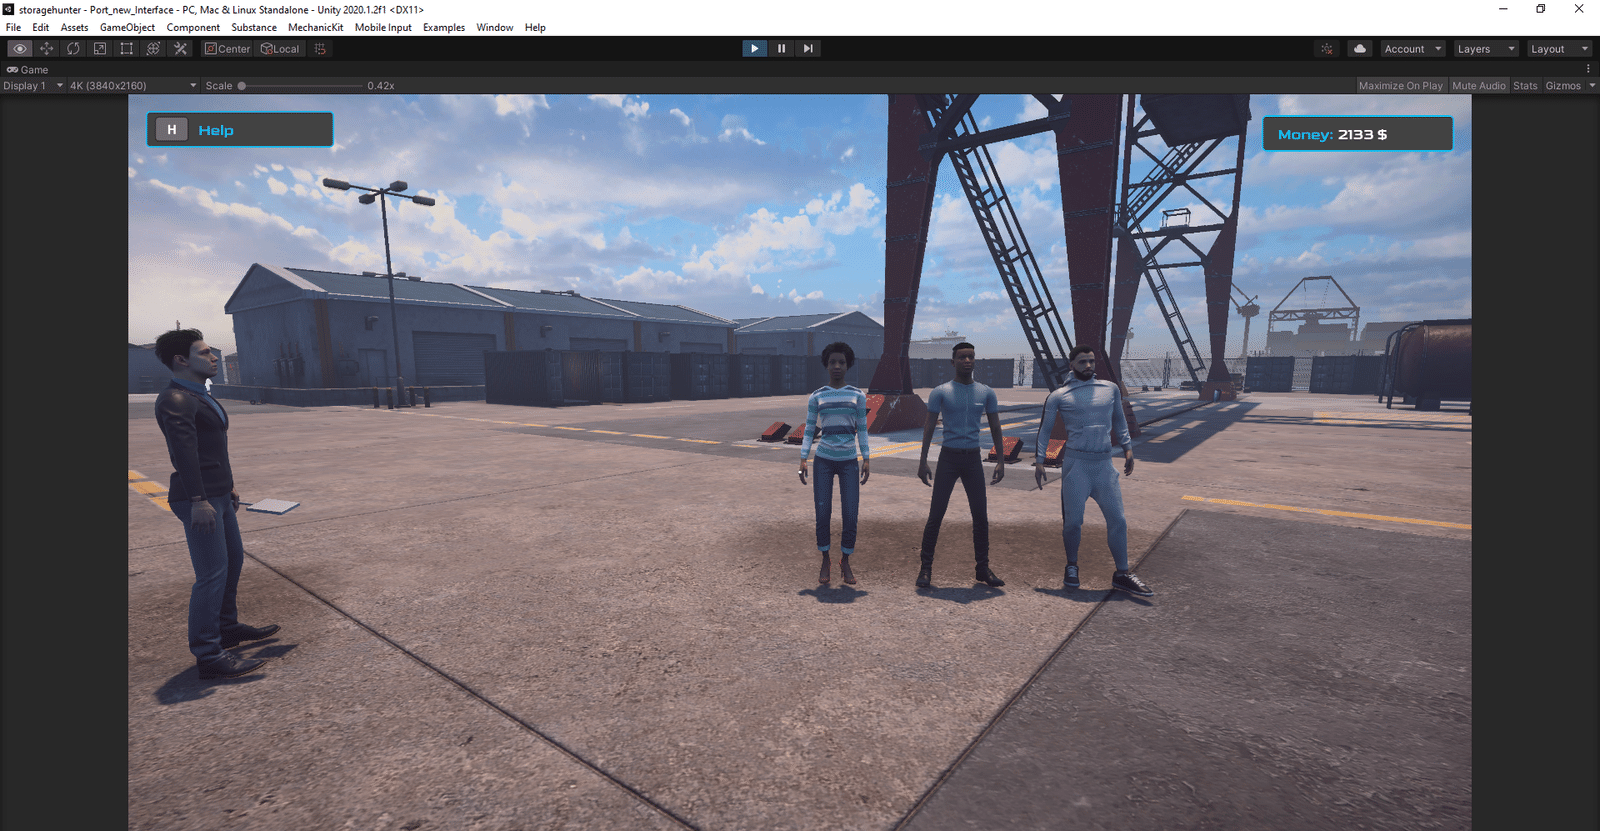The height and width of the screenshot is (831, 1600).
Task: Click the Scale slider handle
Action: (x=242, y=86)
